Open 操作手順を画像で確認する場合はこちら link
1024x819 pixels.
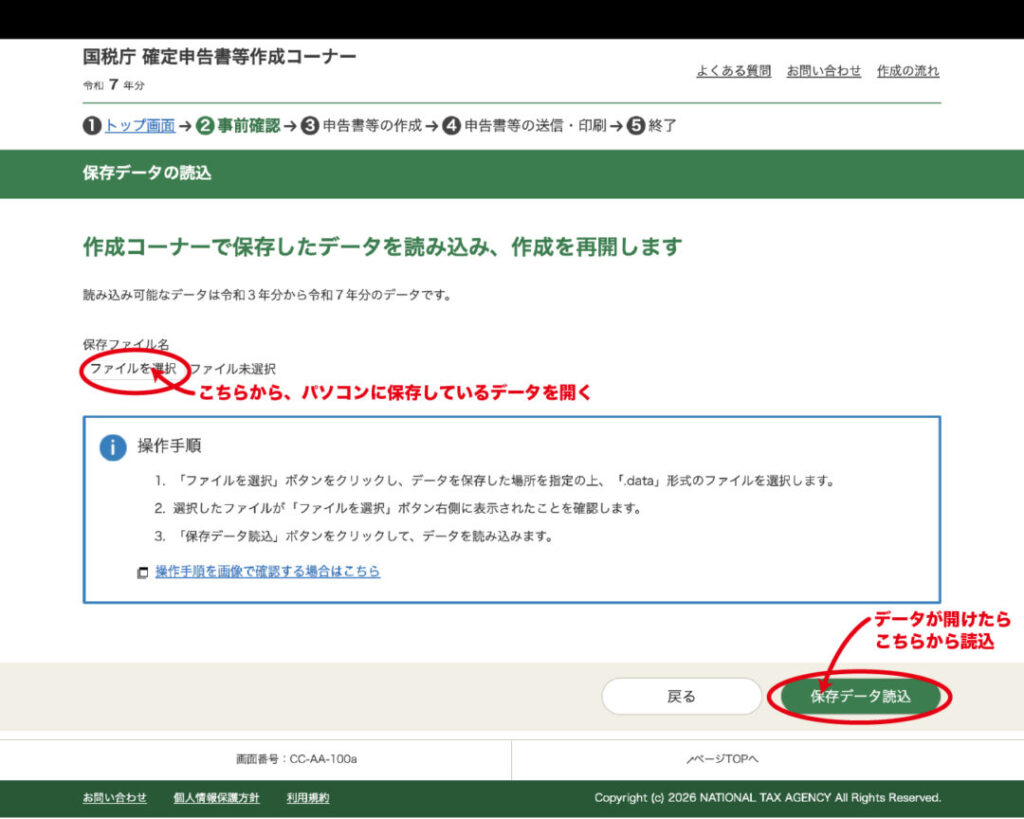click(267, 572)
